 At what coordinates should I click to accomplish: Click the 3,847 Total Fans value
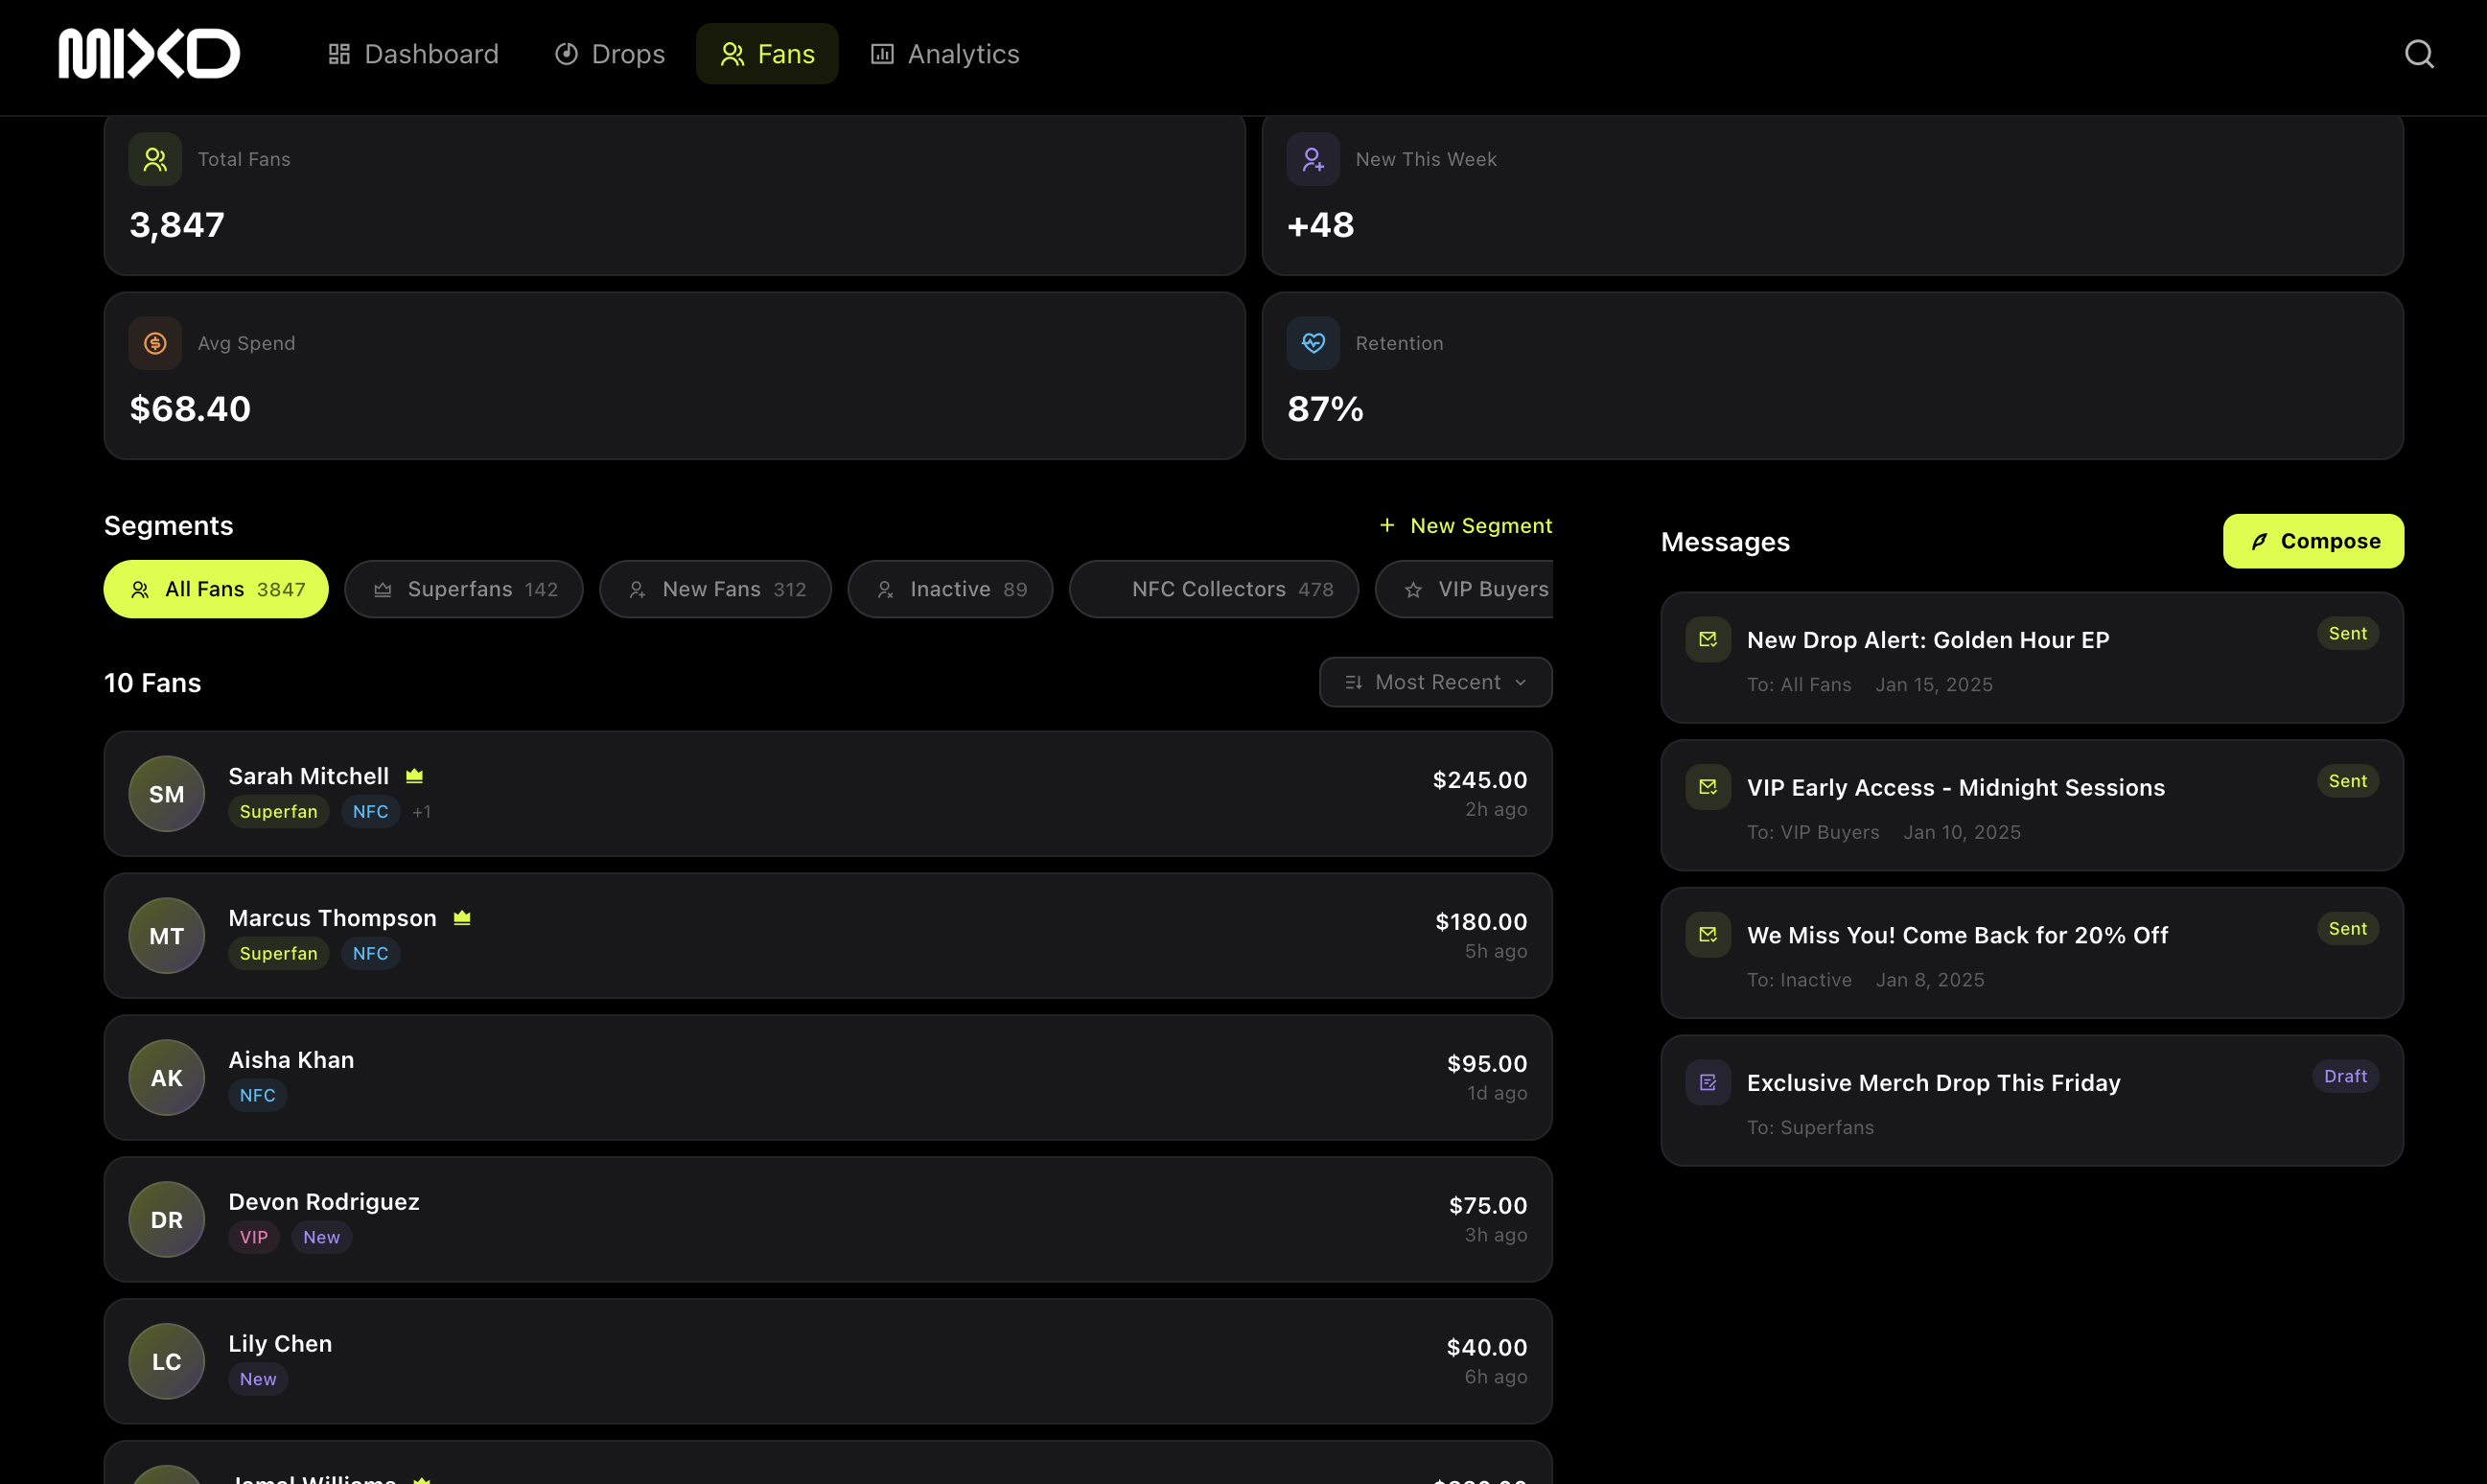(x=177, y=225)
